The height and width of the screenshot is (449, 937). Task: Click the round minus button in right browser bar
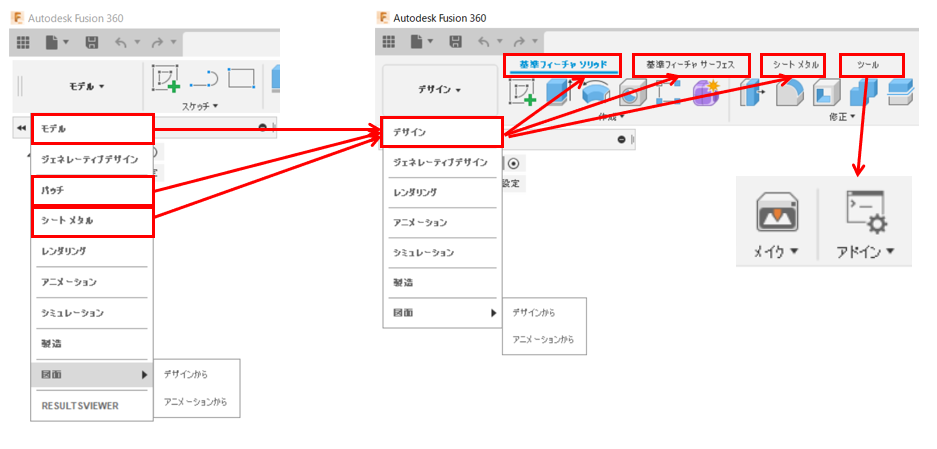(621, 139)
